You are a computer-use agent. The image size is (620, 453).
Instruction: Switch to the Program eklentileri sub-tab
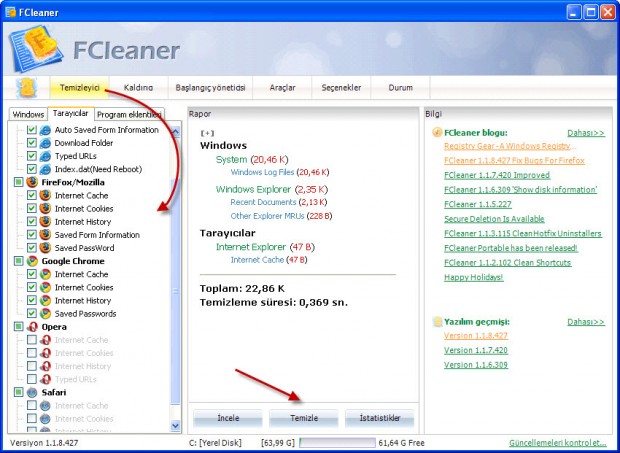click(x=129, y=115)
